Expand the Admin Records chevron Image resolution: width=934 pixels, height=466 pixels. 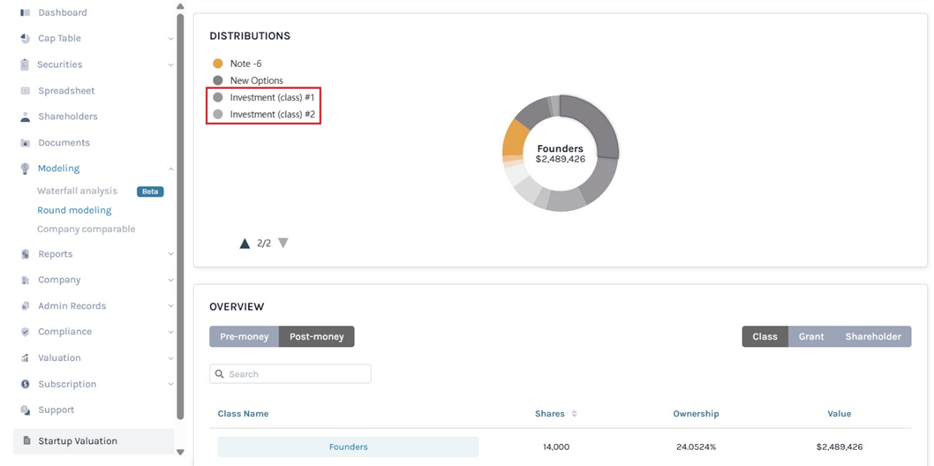coord(171,306)
